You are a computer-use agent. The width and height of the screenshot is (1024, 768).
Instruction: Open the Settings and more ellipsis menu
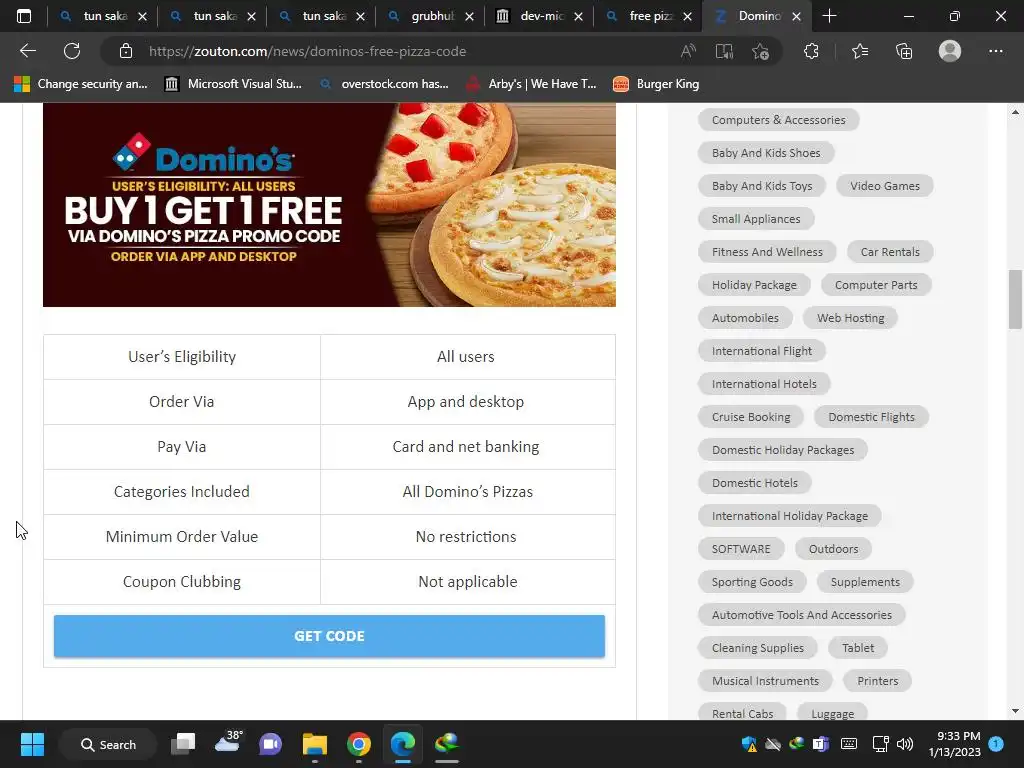pyautogui.click(x=995, y=51)
